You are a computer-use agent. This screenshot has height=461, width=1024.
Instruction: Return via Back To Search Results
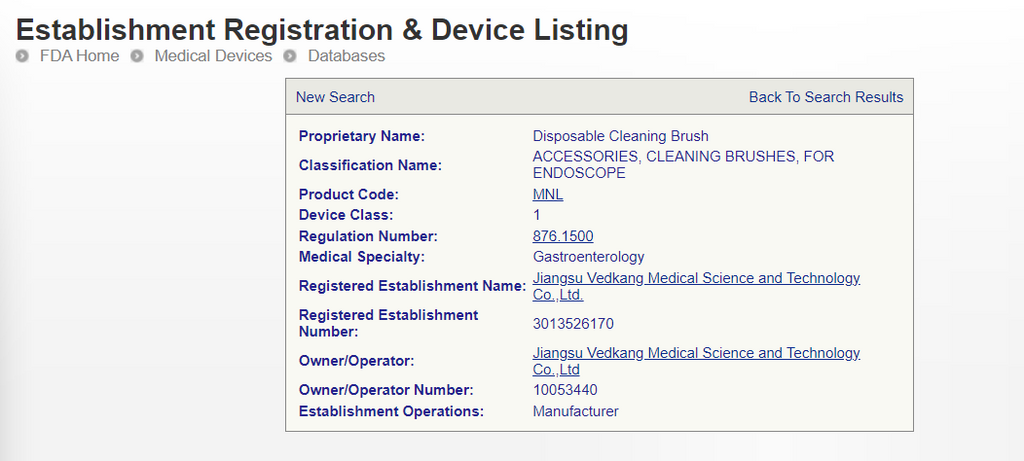pyautogui.click(x=825, y=97)
